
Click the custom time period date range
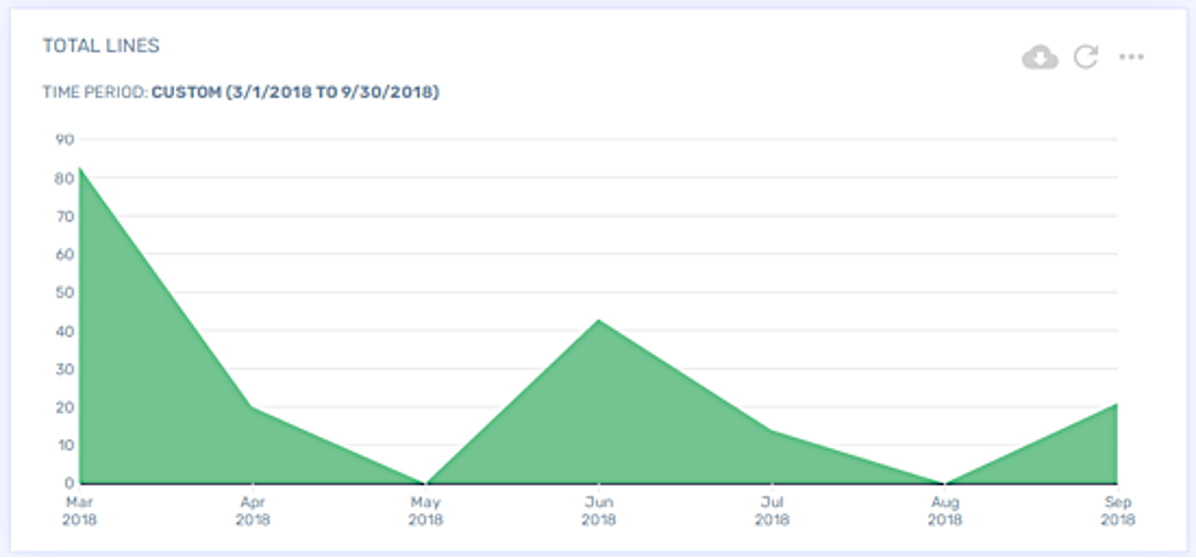[x=295, y=92]
